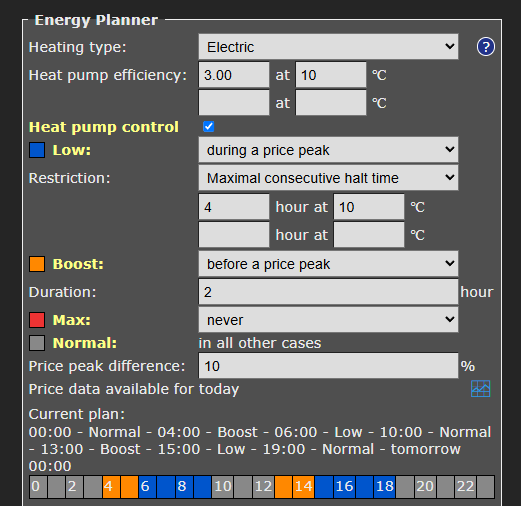Focus the halt time temperature field 10

pos(369,207)
